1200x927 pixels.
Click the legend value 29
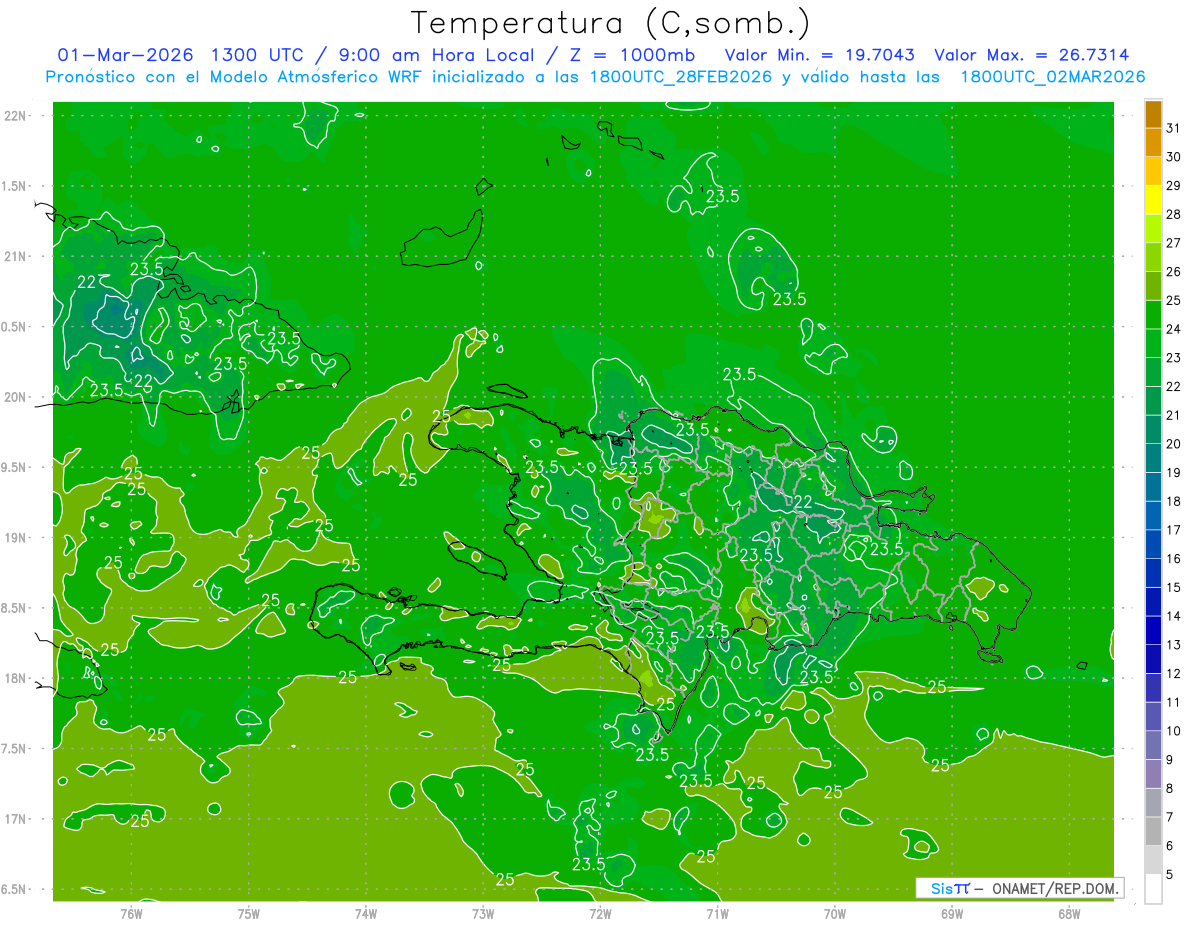1174,186
